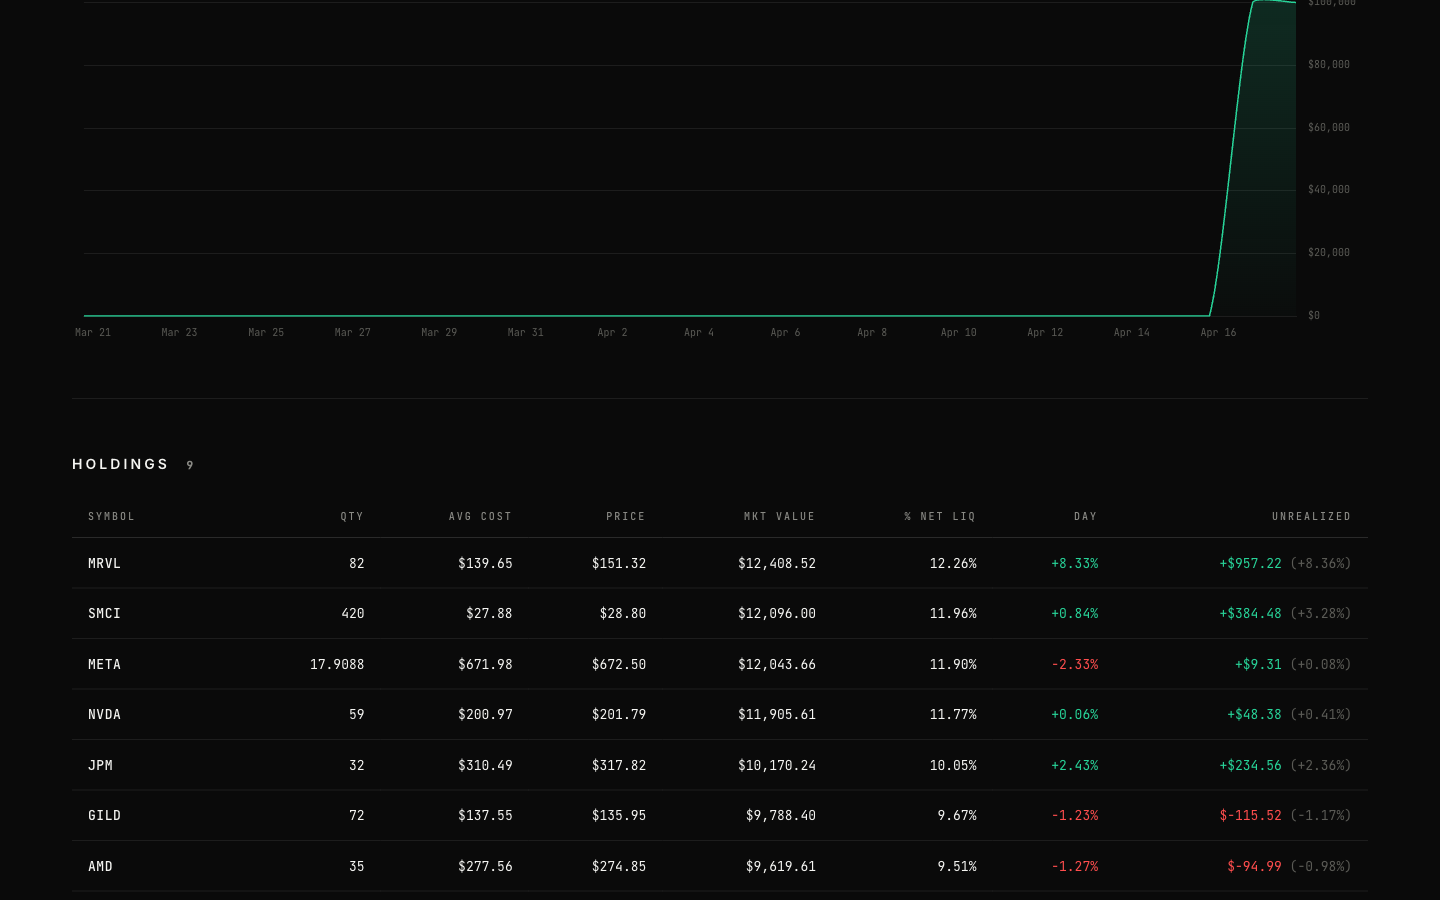This screenshot has width=1440, height=900.
Task: Sort by the QTY column header
Action: click(x=352, y=517)
